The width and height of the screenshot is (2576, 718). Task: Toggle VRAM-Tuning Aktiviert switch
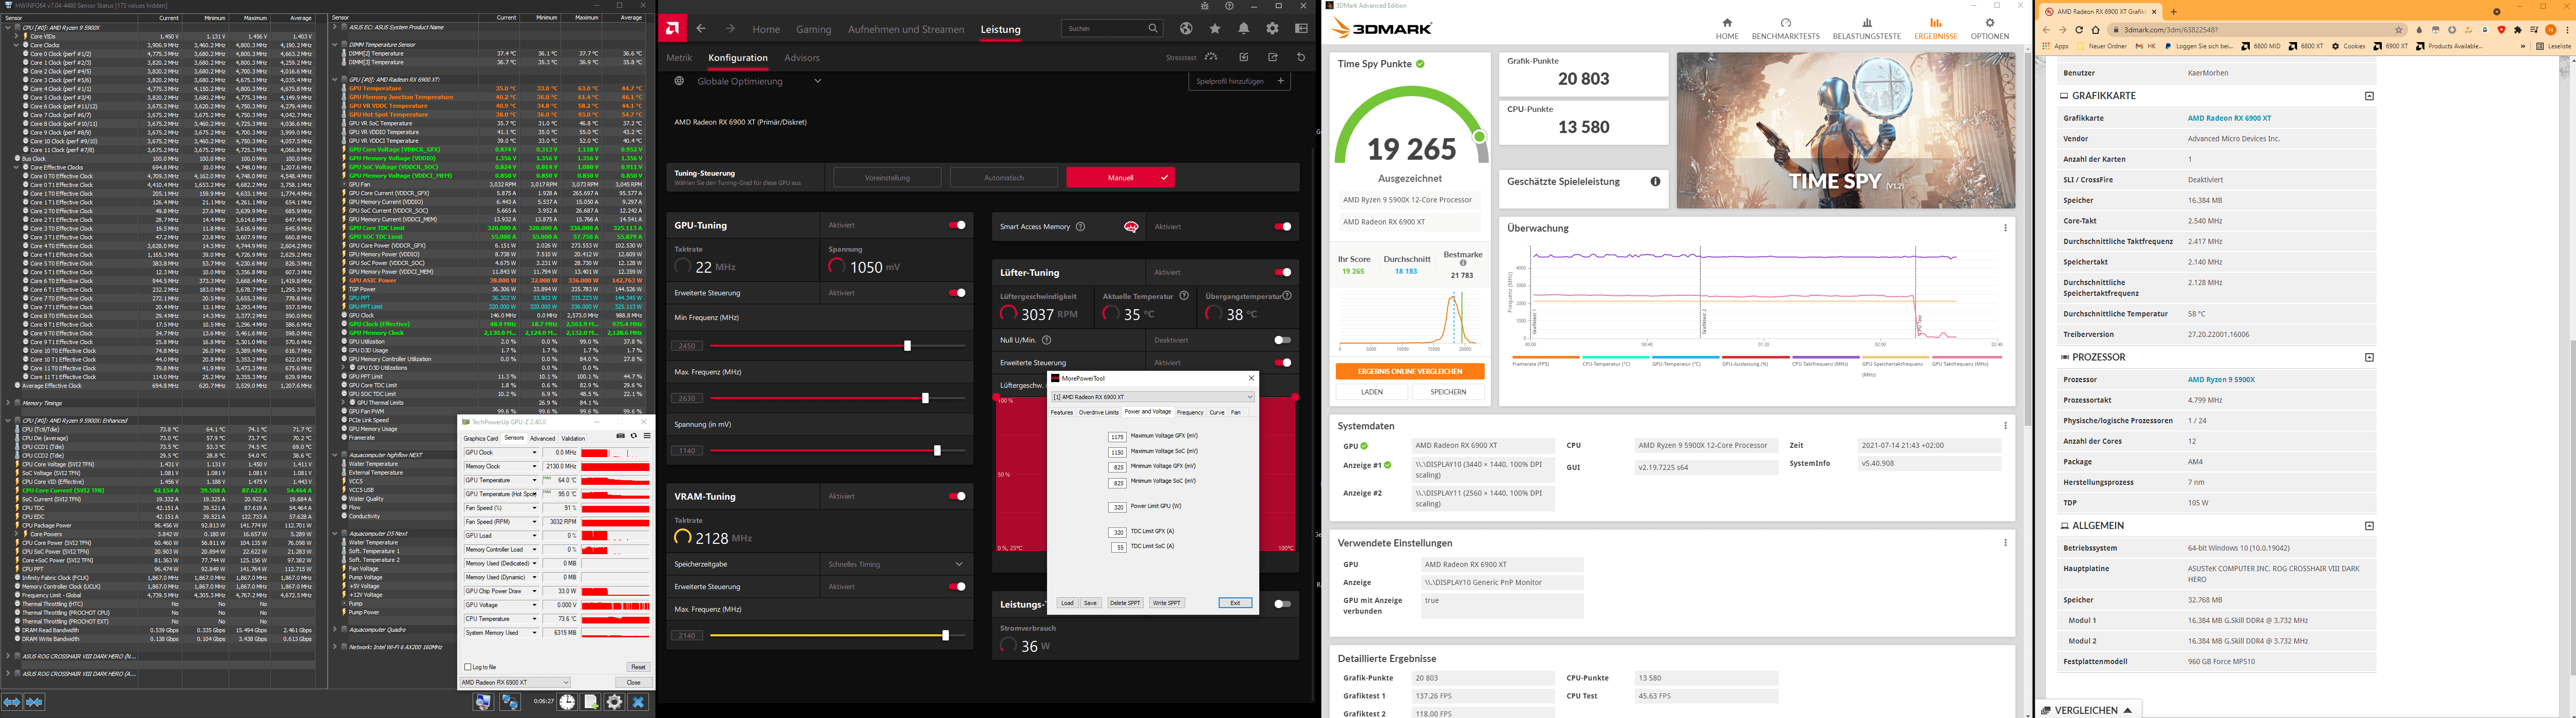click(957, 496)
